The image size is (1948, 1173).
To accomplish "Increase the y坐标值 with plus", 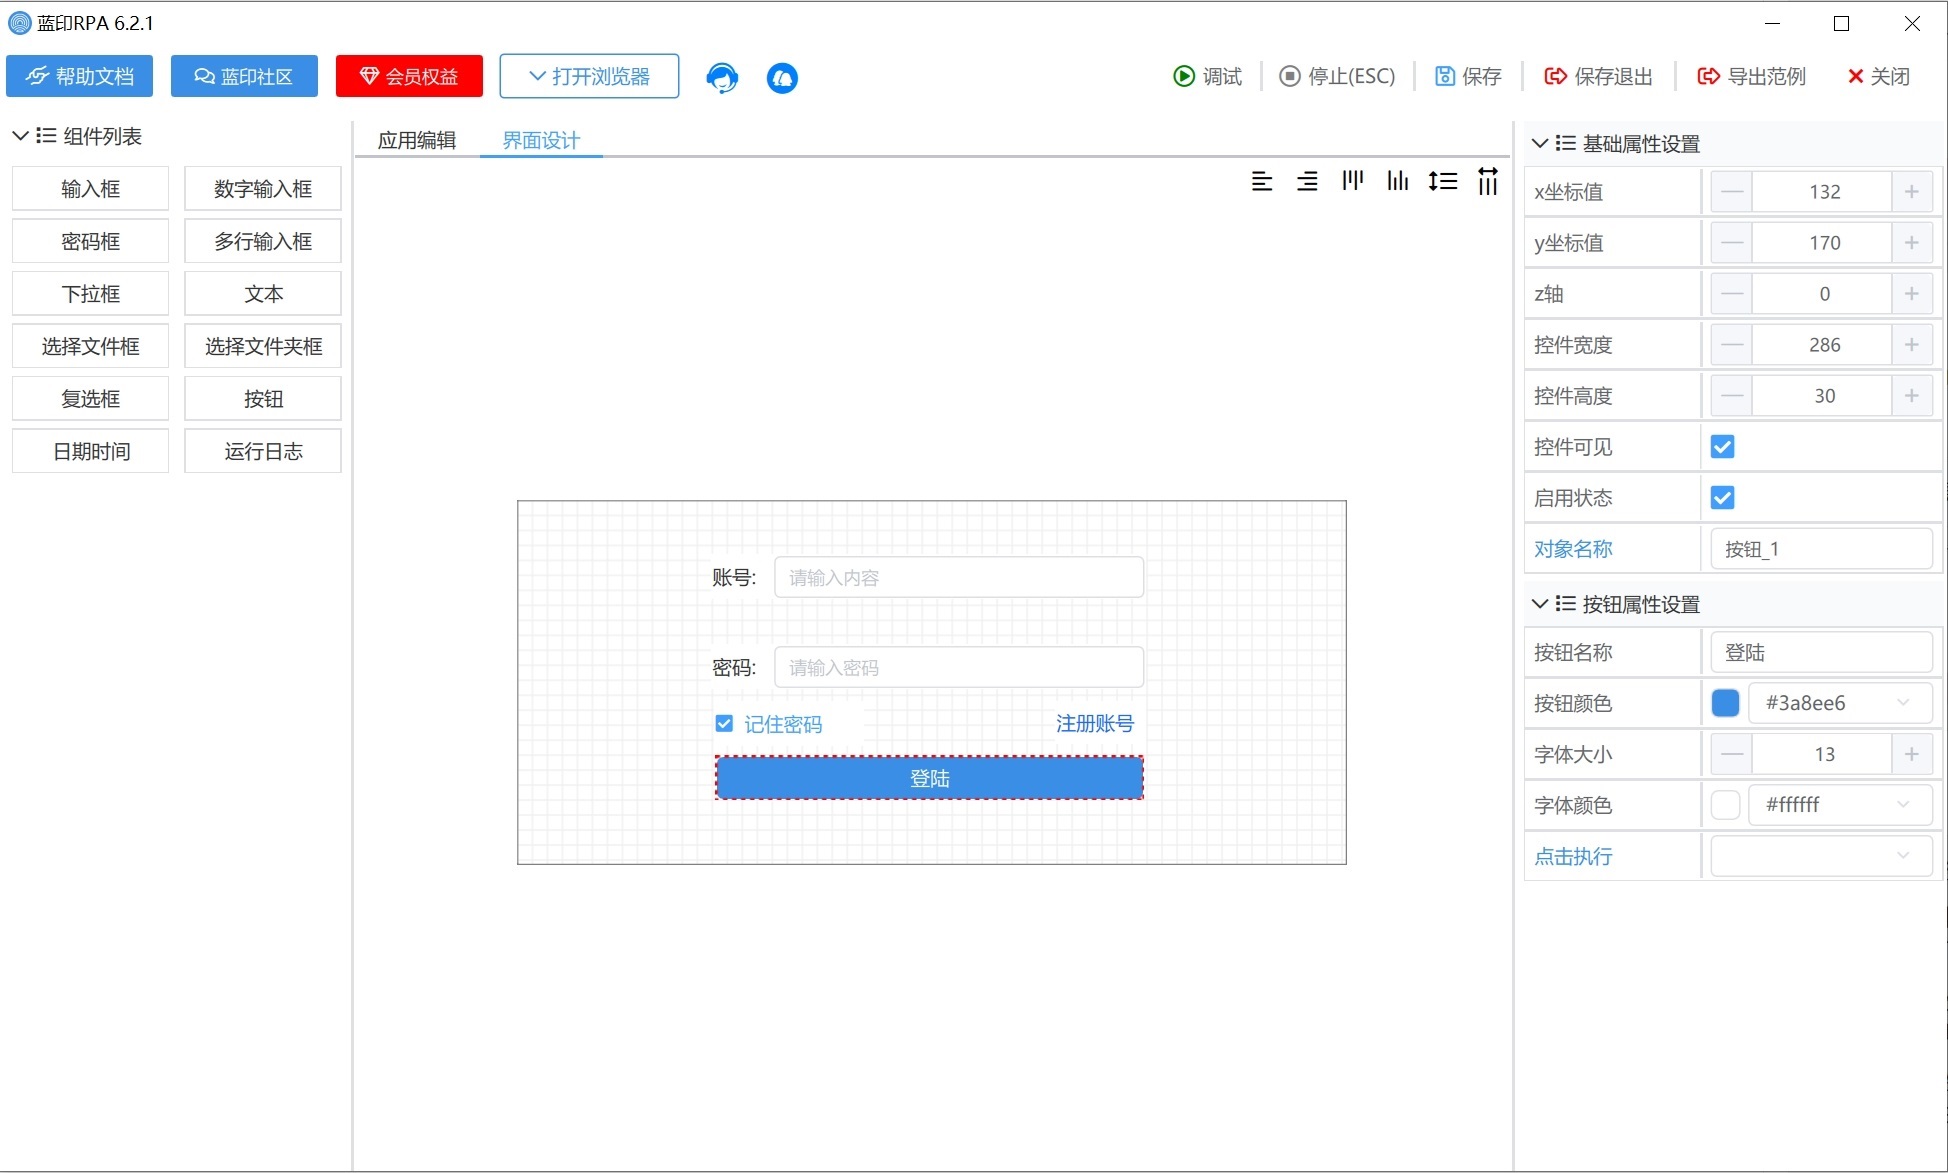I will coord(1912,242).
